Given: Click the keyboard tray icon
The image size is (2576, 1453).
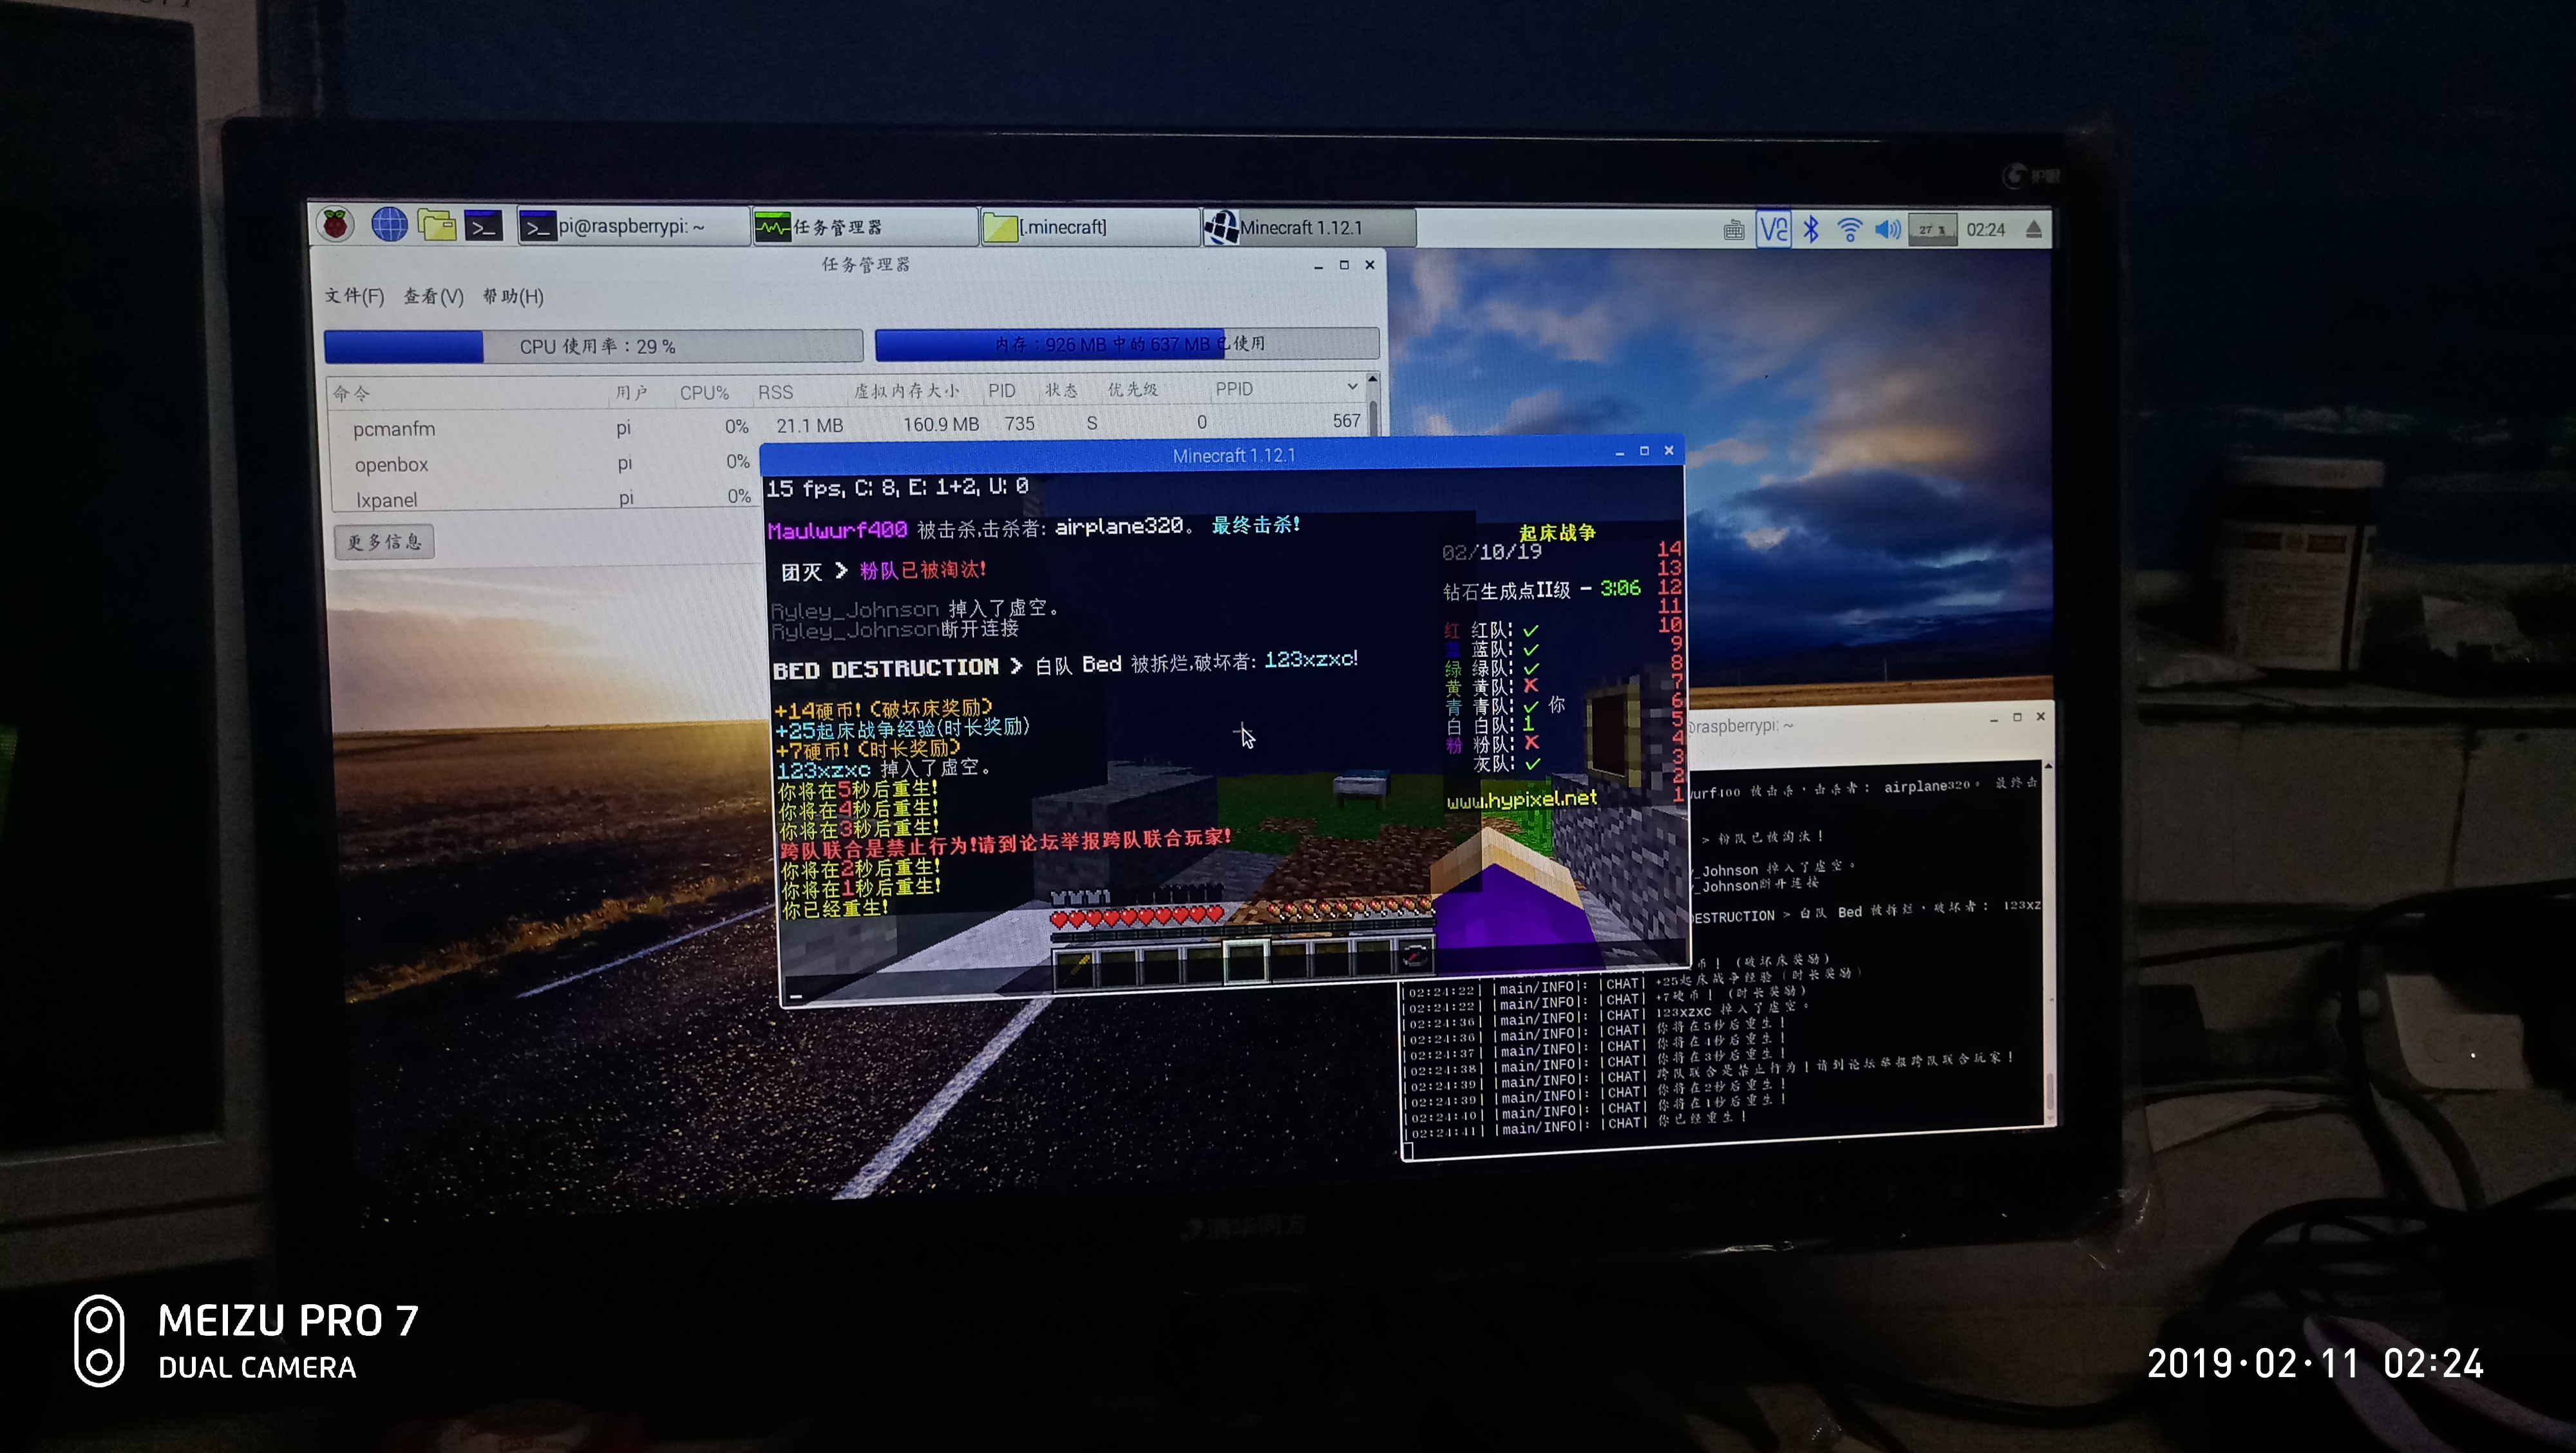Looking at the screenshot, I should tap(1734, 231).
